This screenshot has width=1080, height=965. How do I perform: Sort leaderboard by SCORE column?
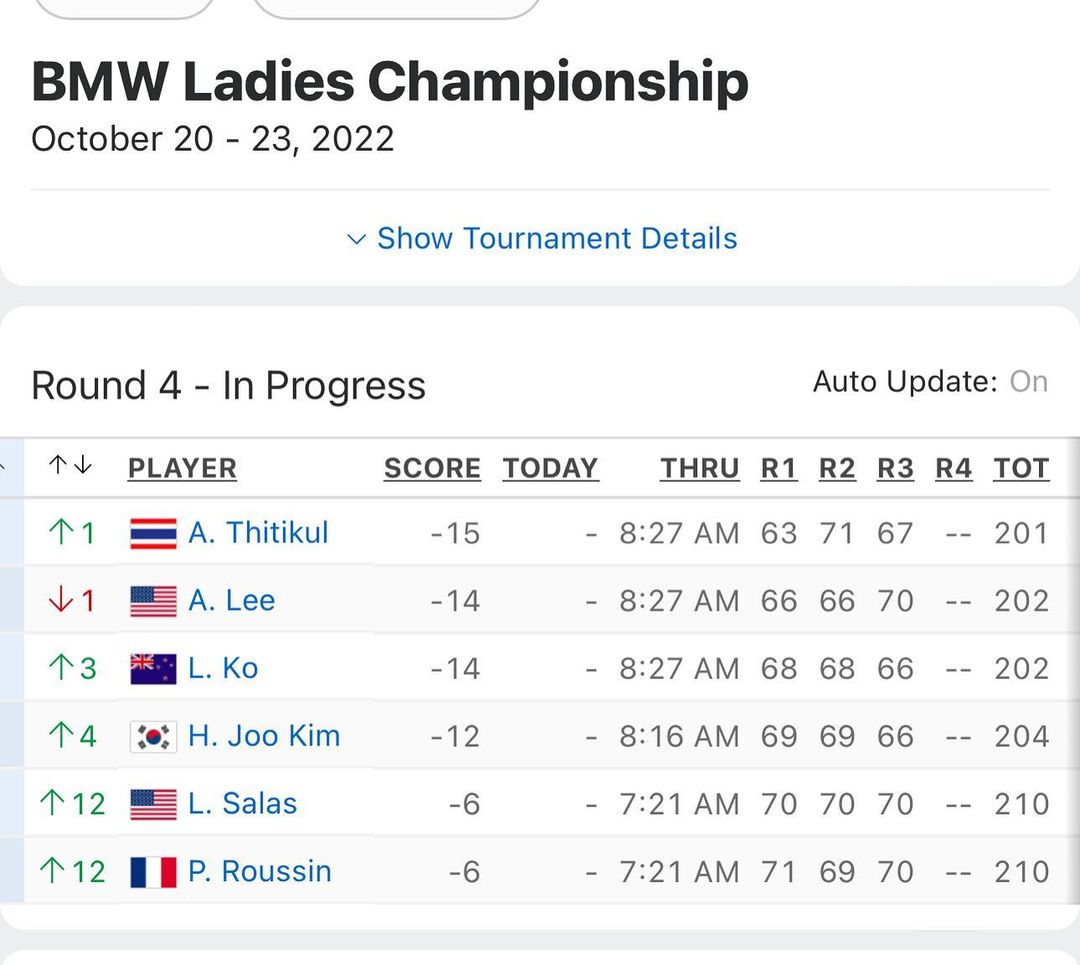(x=432, y=468)
